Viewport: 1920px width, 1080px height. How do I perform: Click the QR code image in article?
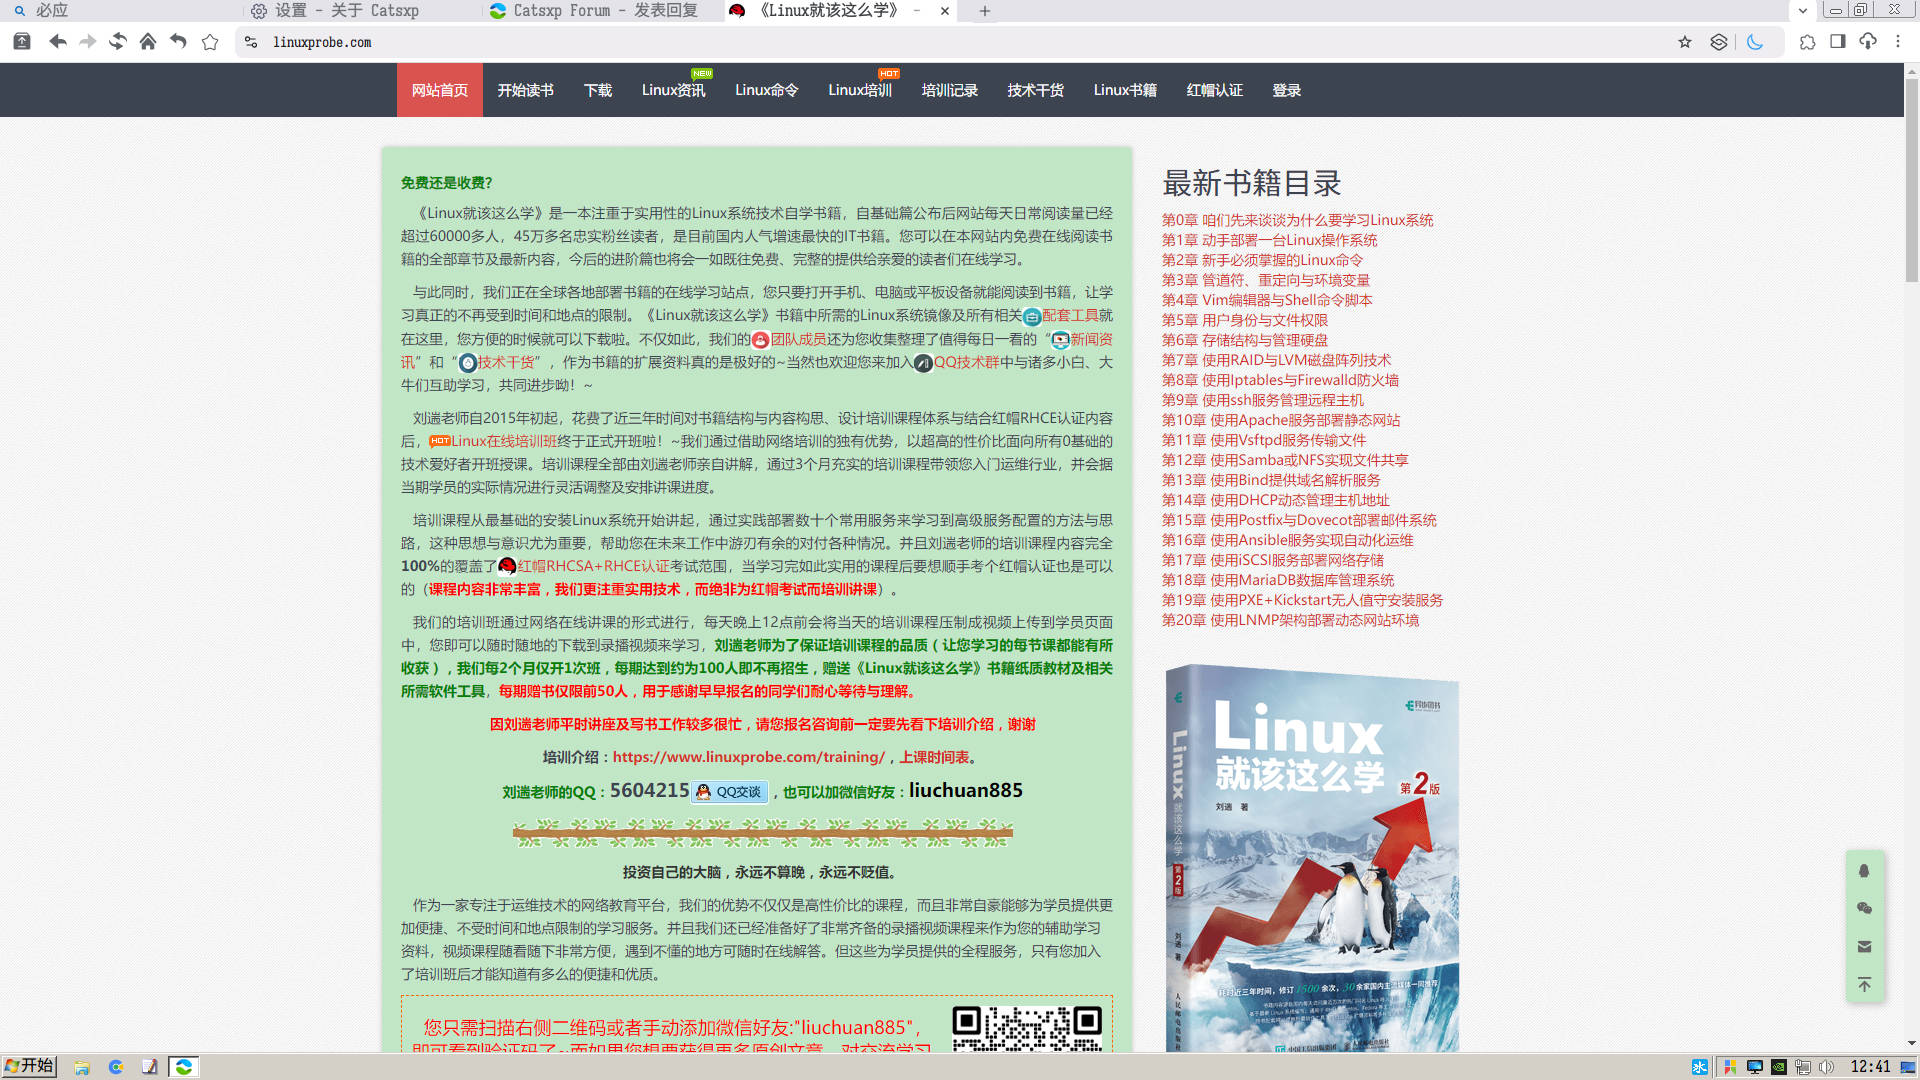coord(1027,1028)
